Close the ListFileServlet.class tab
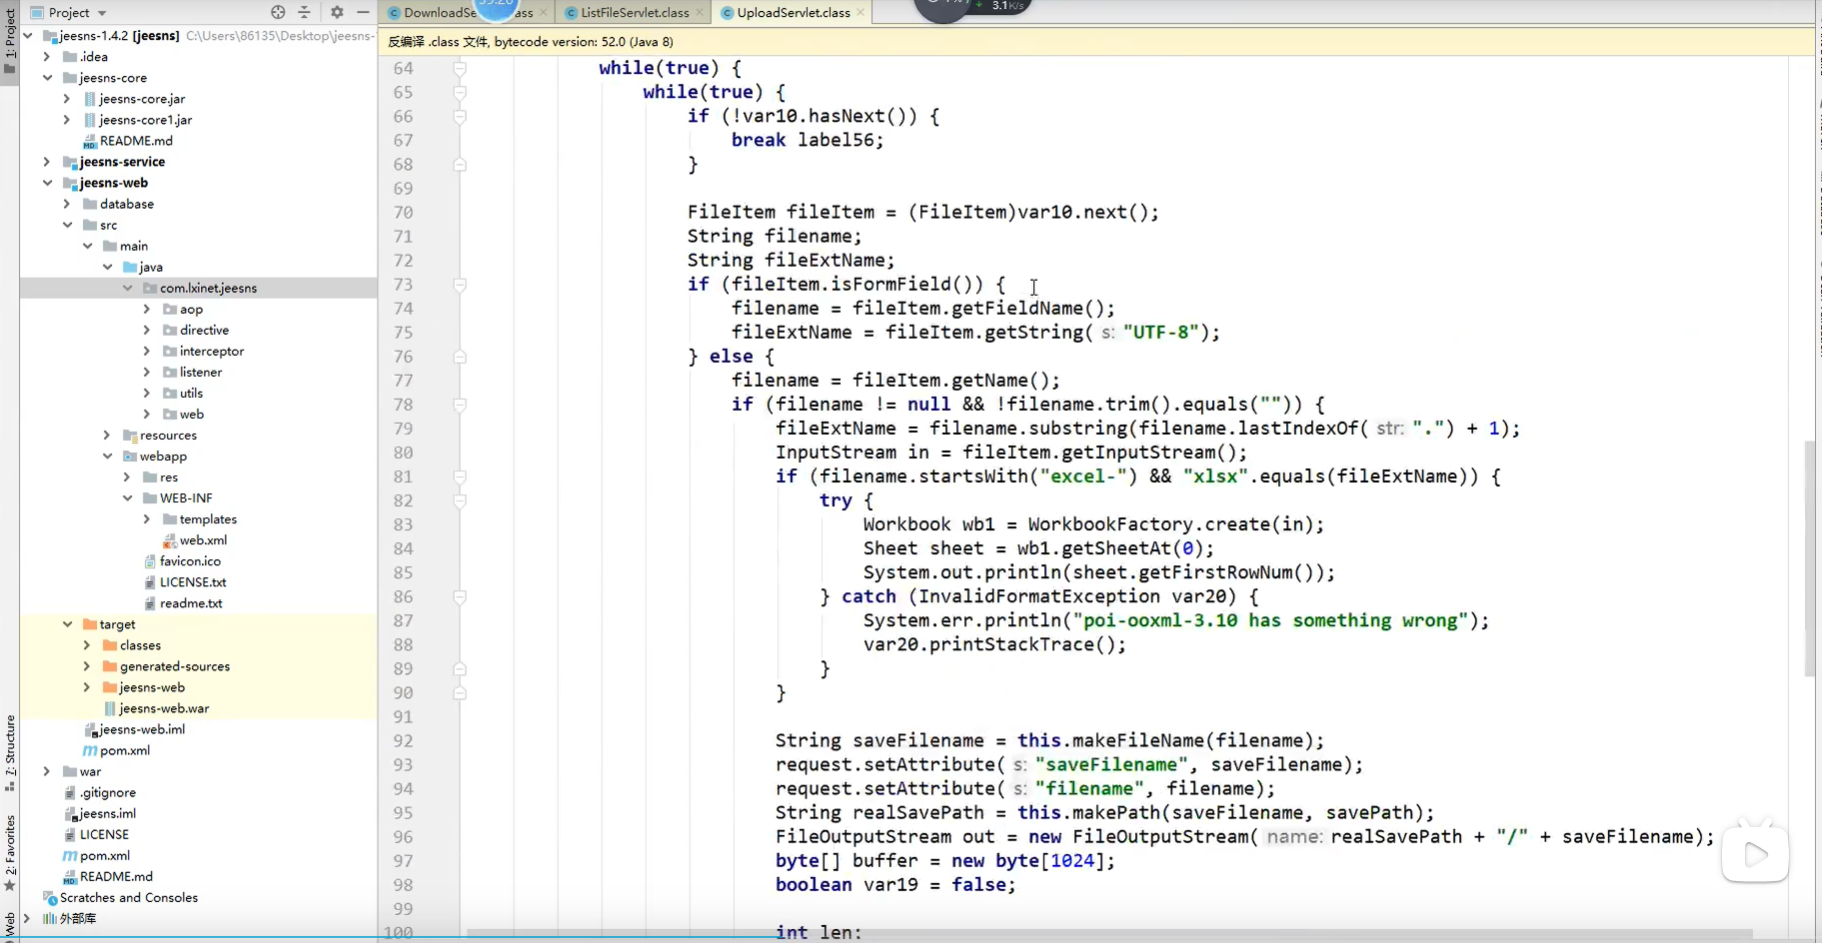1822x943 pixels. [x=701, y=12]
